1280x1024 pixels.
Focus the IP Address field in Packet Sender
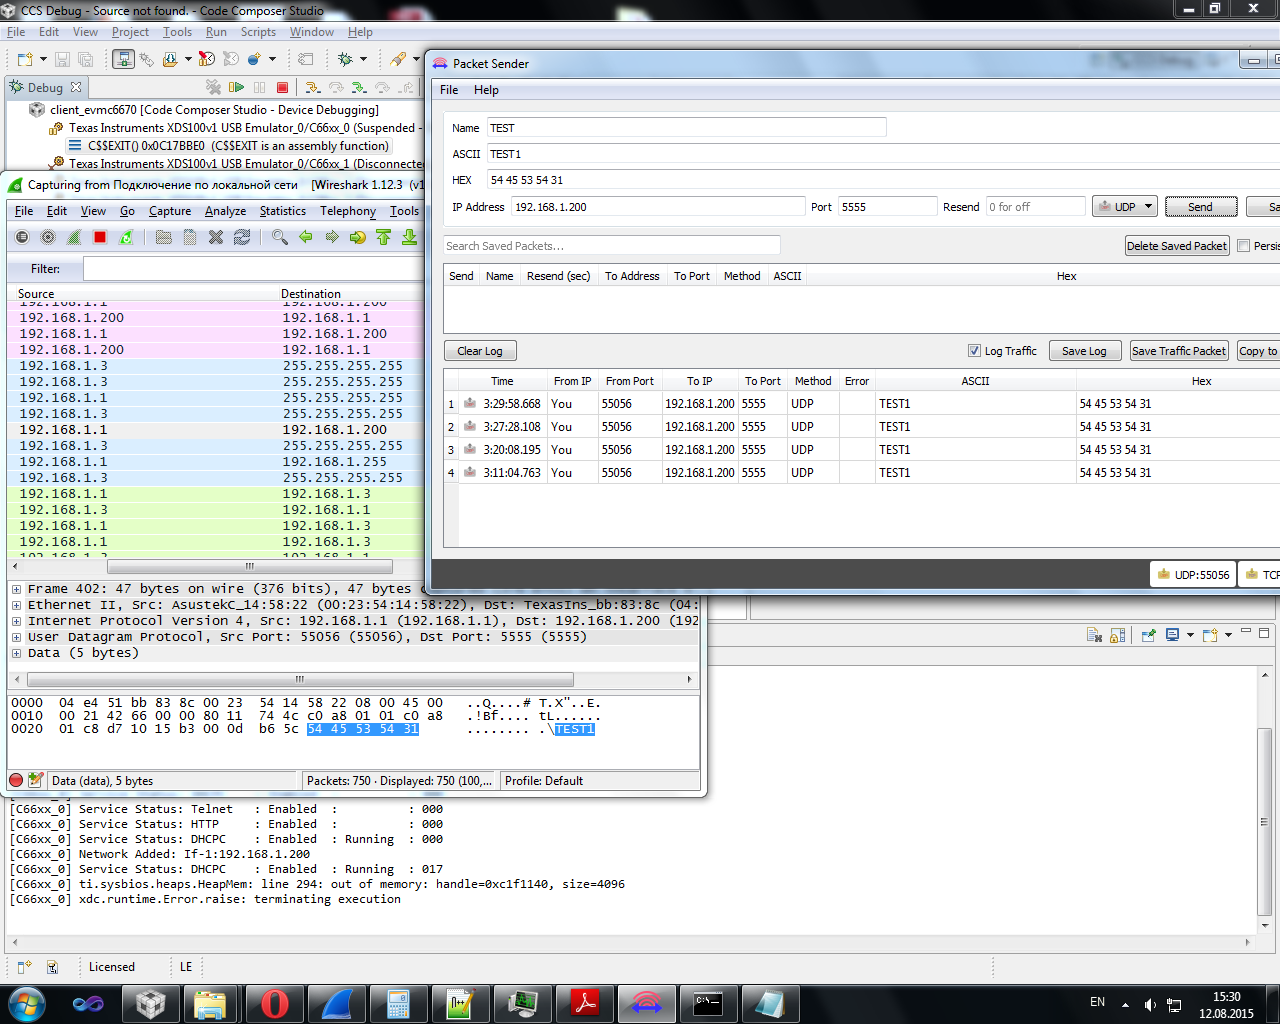tap(658, 207)
